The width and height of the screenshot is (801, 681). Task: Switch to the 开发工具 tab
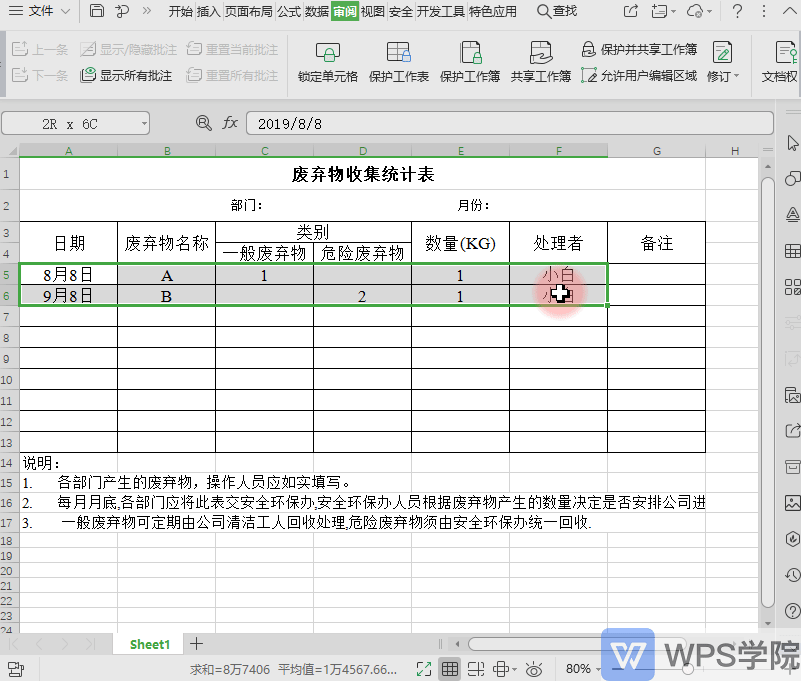[x=440, y=11]
